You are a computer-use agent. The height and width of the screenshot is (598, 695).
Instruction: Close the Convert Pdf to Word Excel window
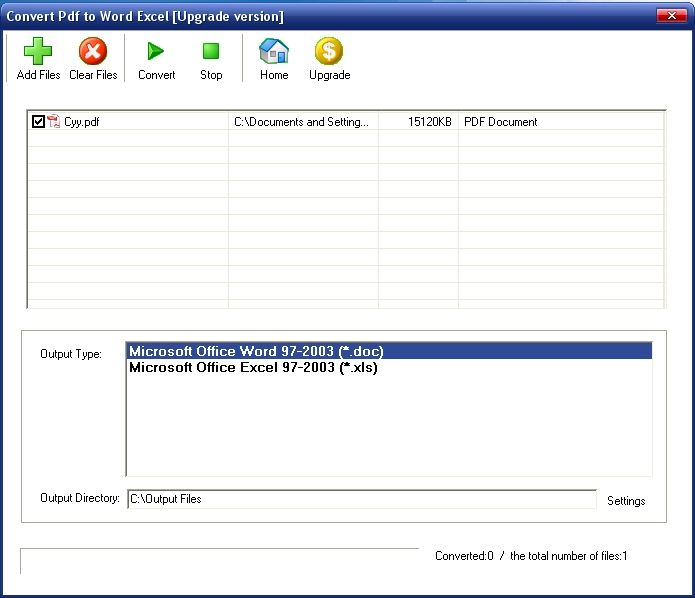click(669, 15)
